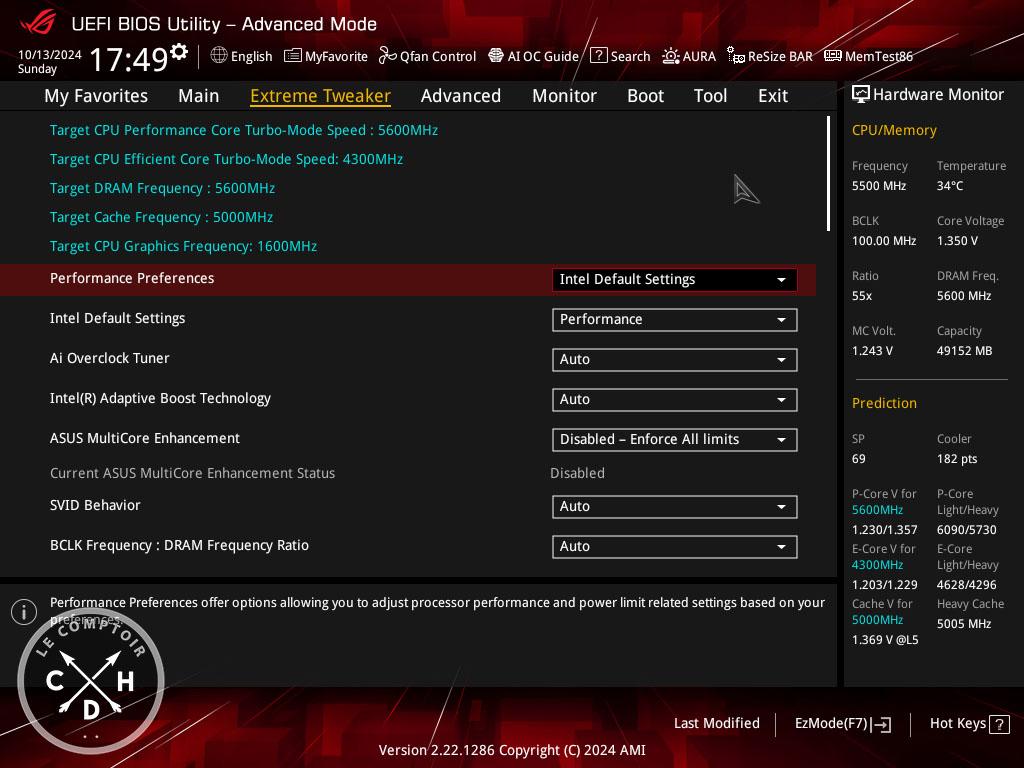Viewport: 1024px width, 768px height.
Task: Click the settings gear next to the clock
Action: point(179,52)
